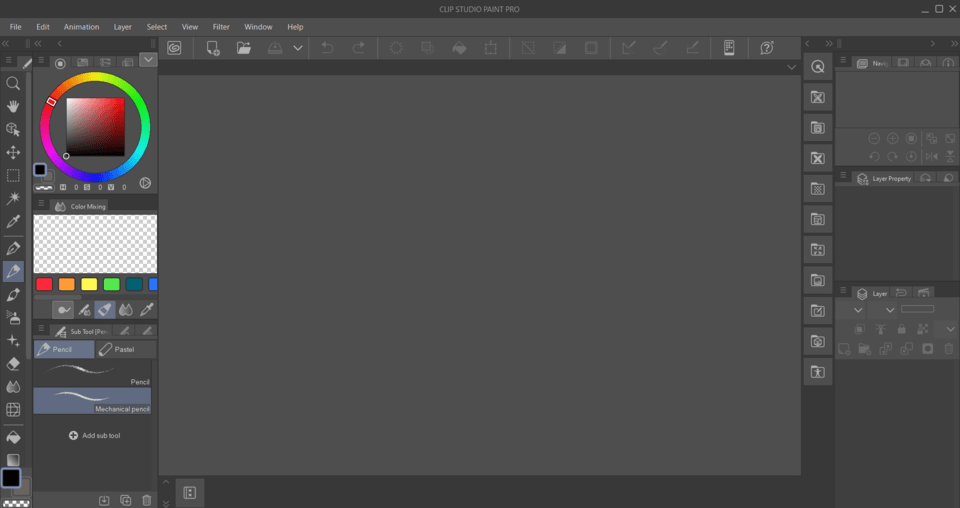Screen dimensions: 960x508
Task: Open the Help menu
Action: click(x=295, y=27)
